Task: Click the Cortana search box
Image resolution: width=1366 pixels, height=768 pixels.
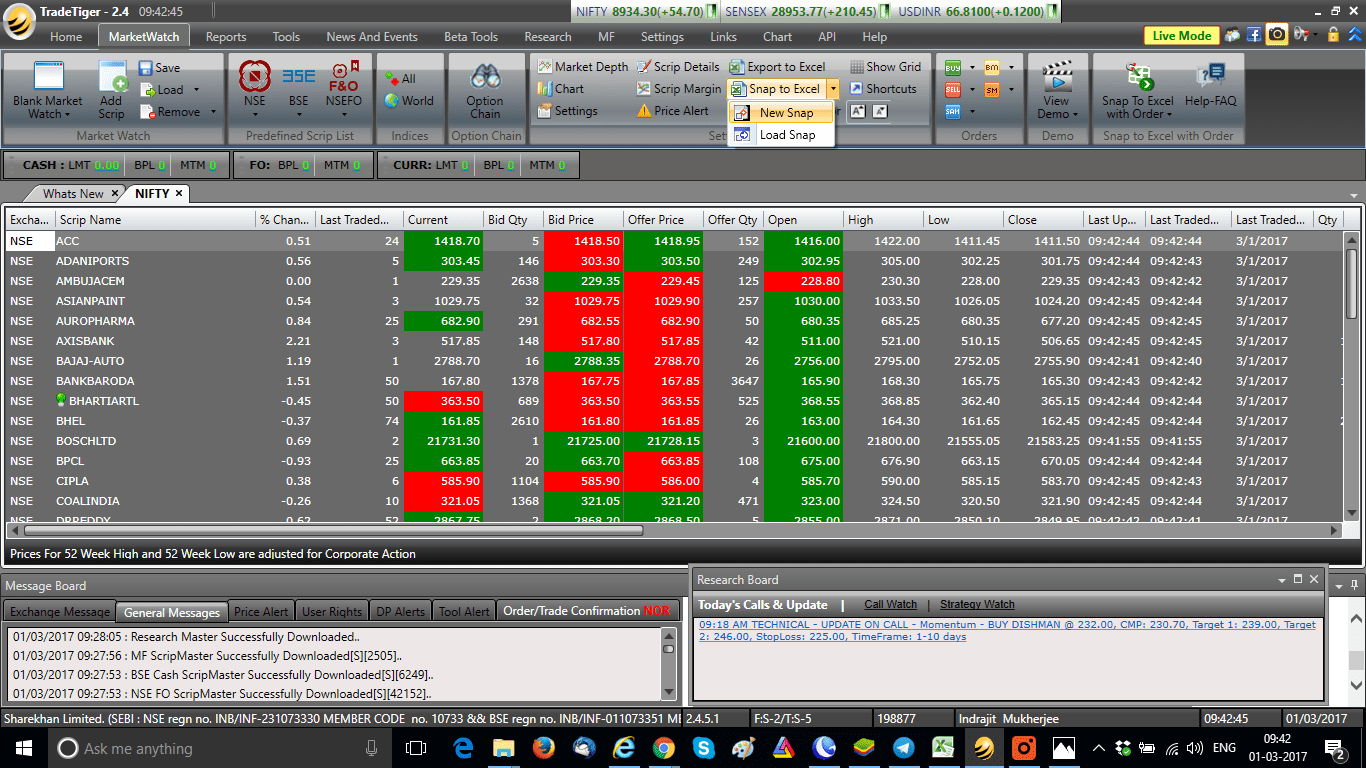Action: [217, 748]
